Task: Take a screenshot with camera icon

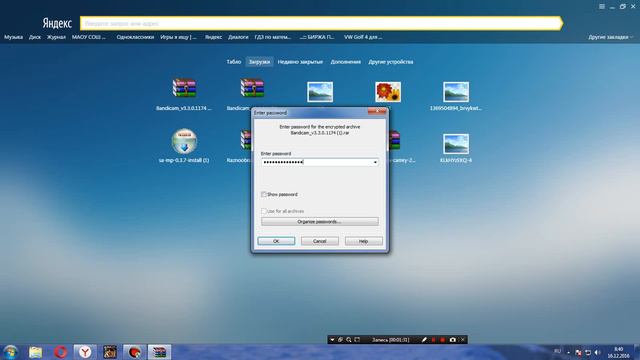Action: coord(453,340)
